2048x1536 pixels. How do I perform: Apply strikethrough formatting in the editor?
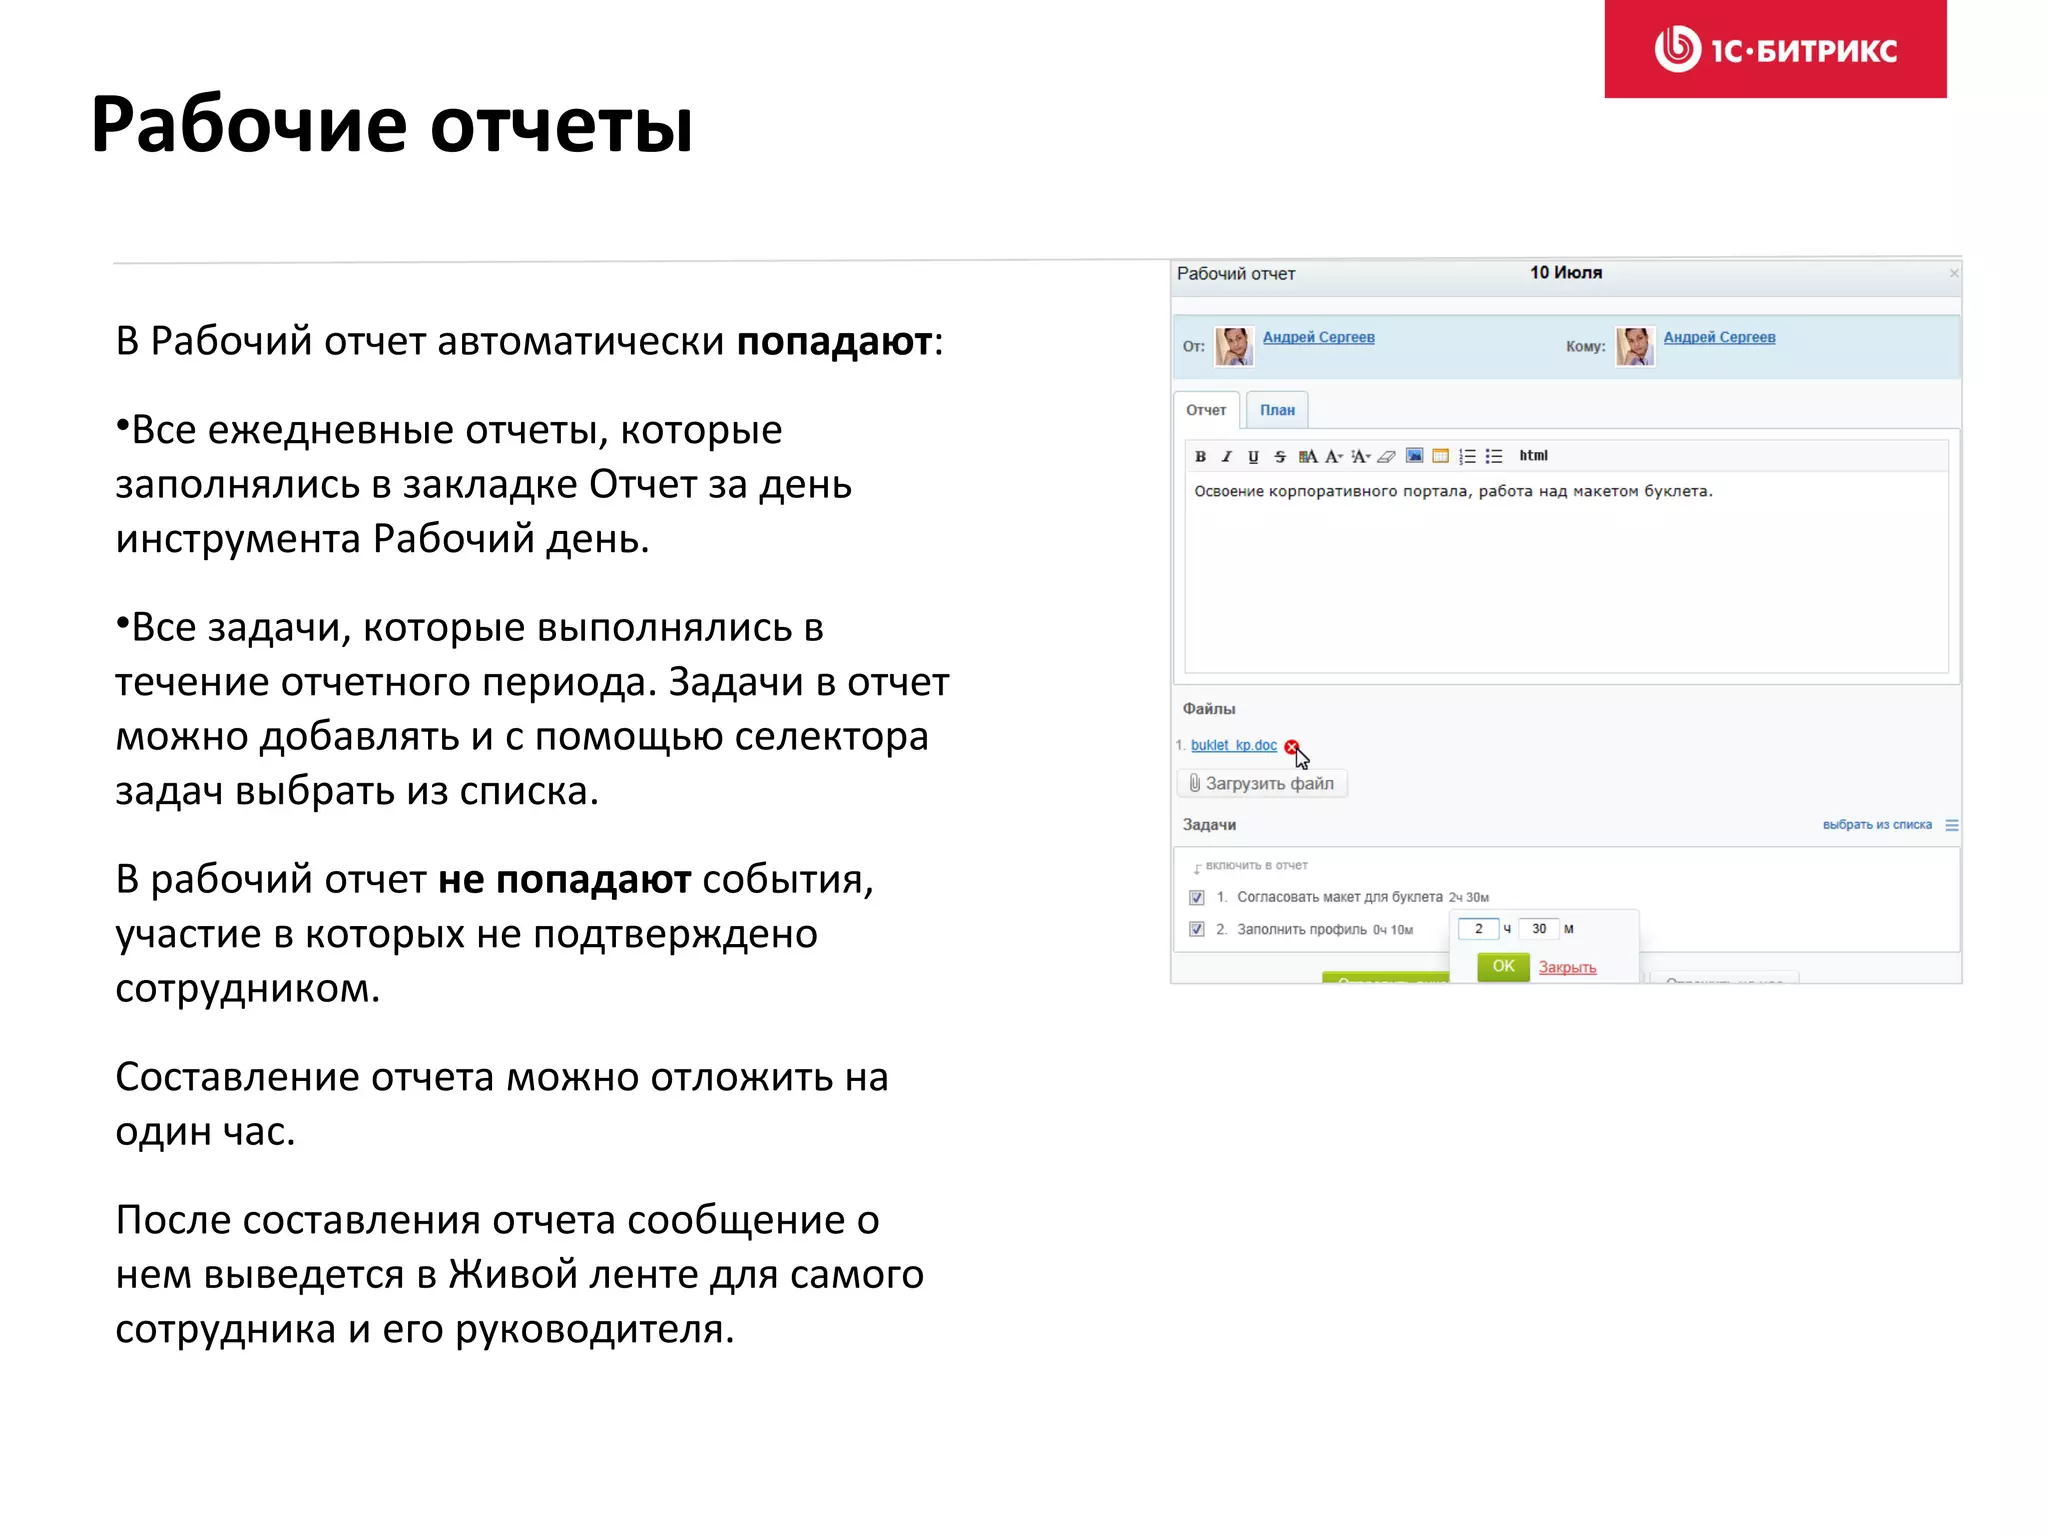(x=1280, y=456)
